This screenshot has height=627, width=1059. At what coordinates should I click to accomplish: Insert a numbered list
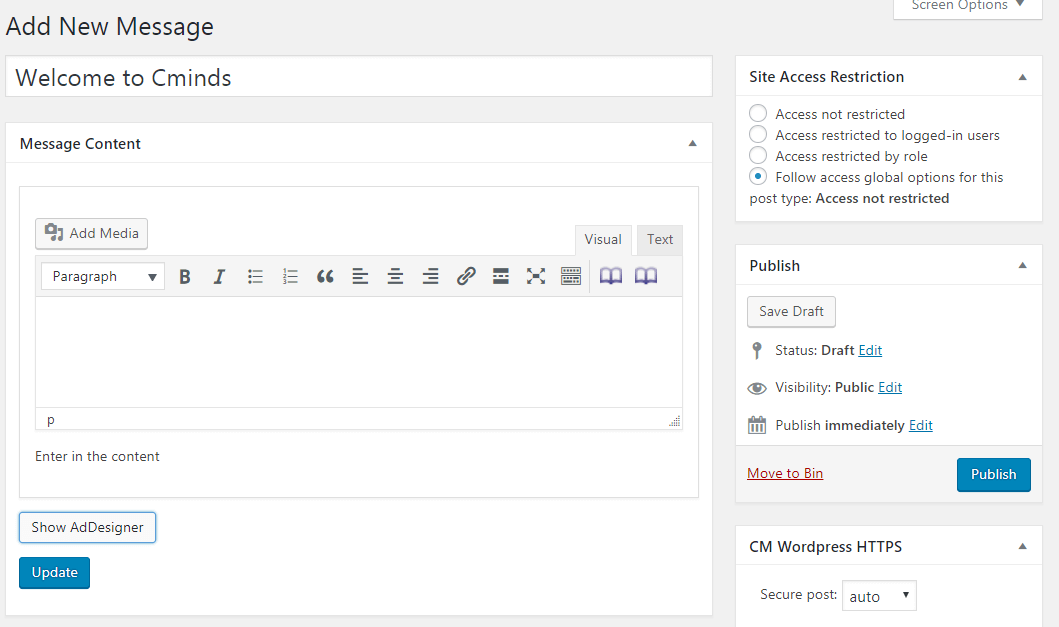(290, 277)
